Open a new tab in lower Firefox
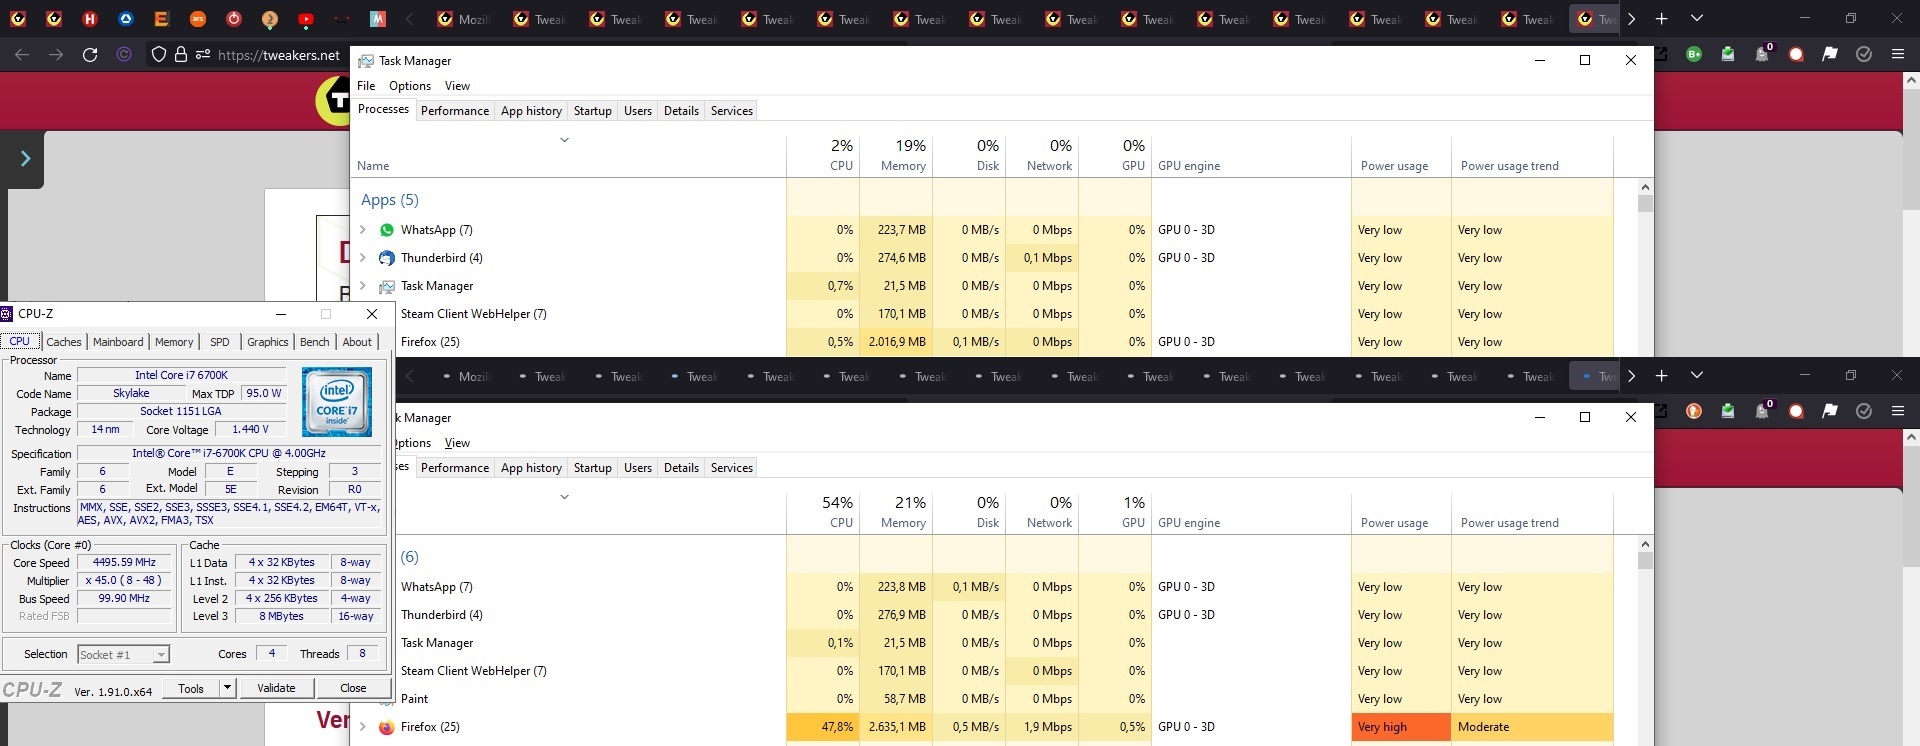 click(1661, 376)
